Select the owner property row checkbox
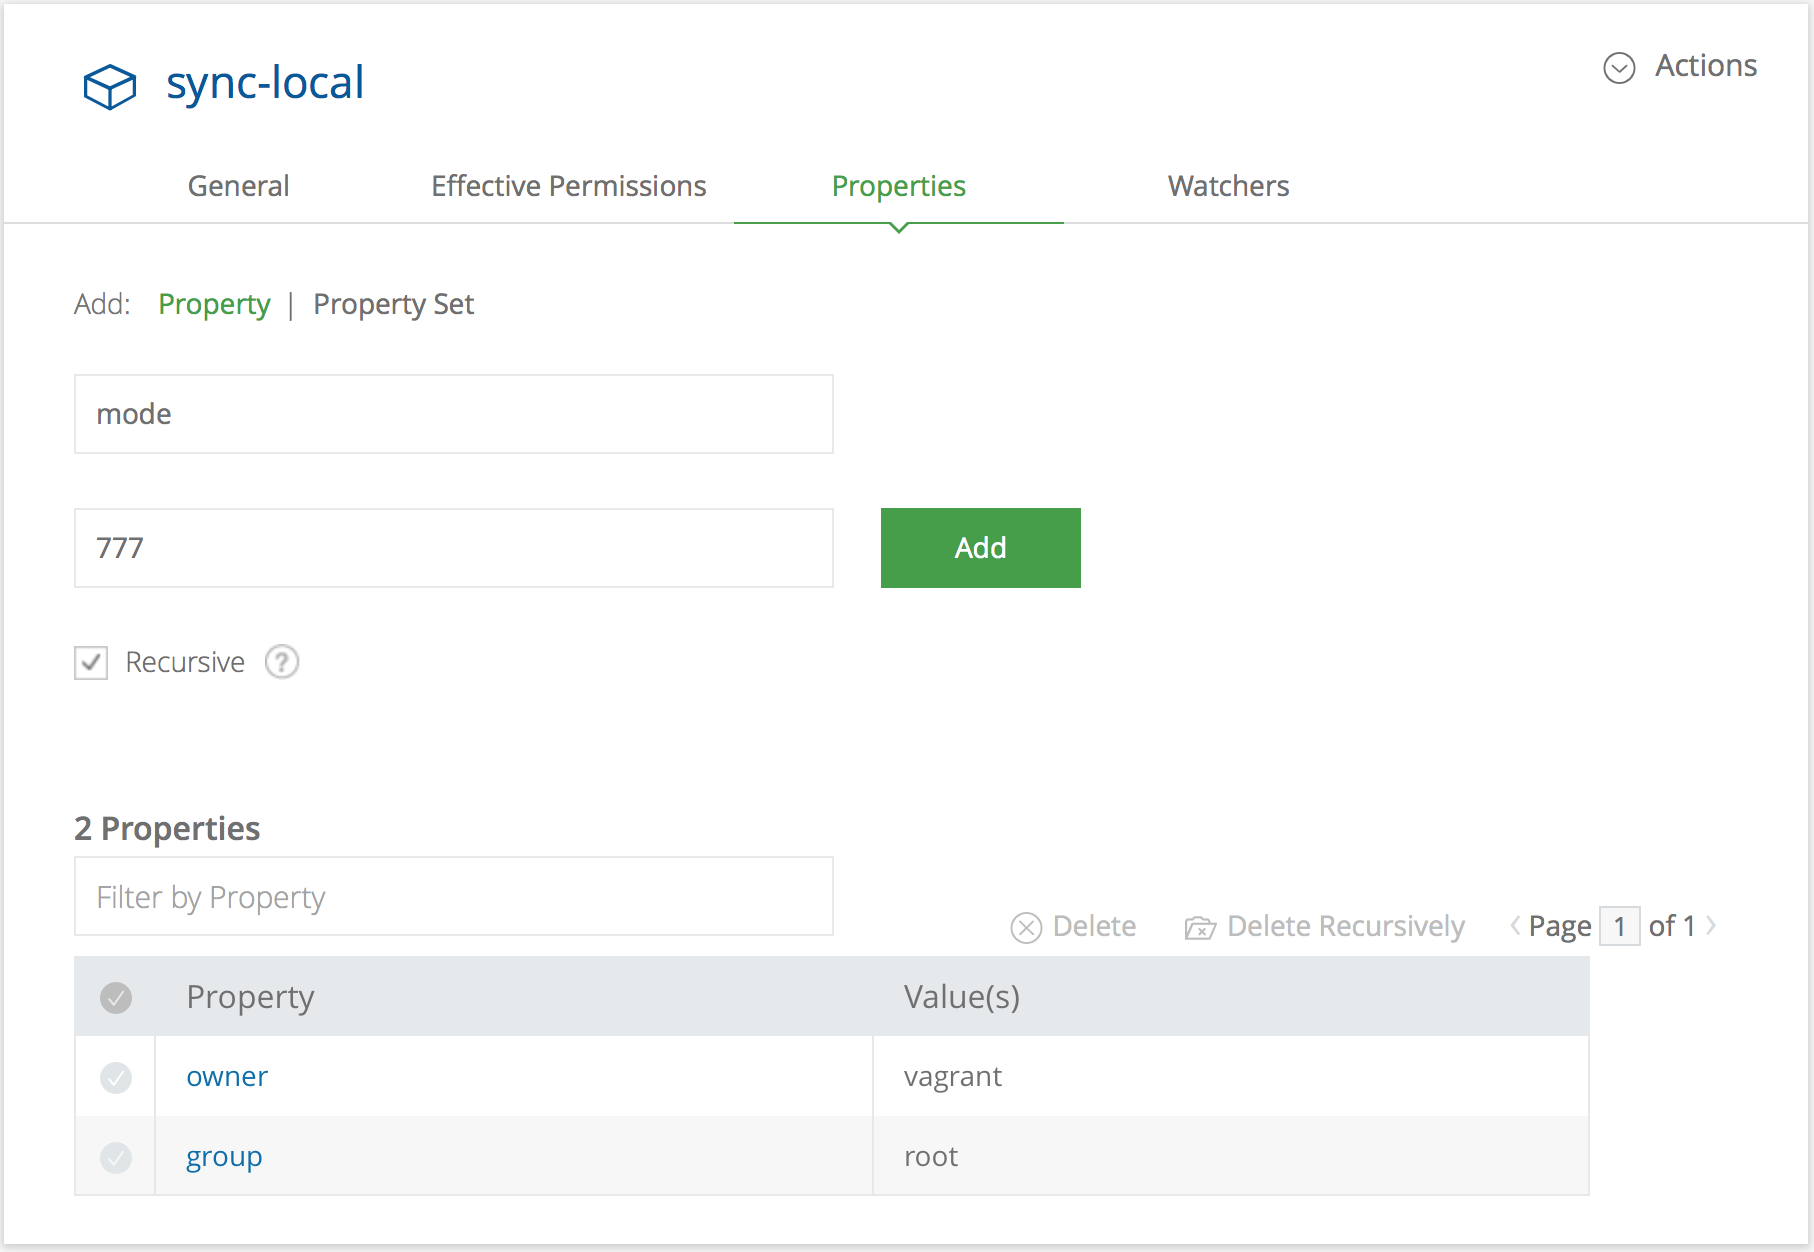The width and height of the screenshot is (1814, 1252). (116, 1077)
